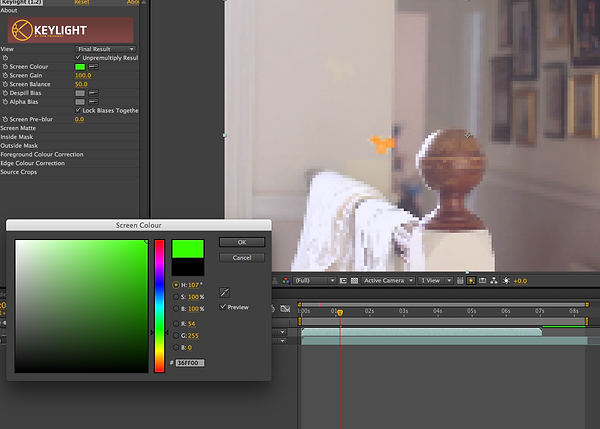Toggle pixel aspect ratio correction icon
The width and height of the screenshot is (600, 429).
point(460,281)
